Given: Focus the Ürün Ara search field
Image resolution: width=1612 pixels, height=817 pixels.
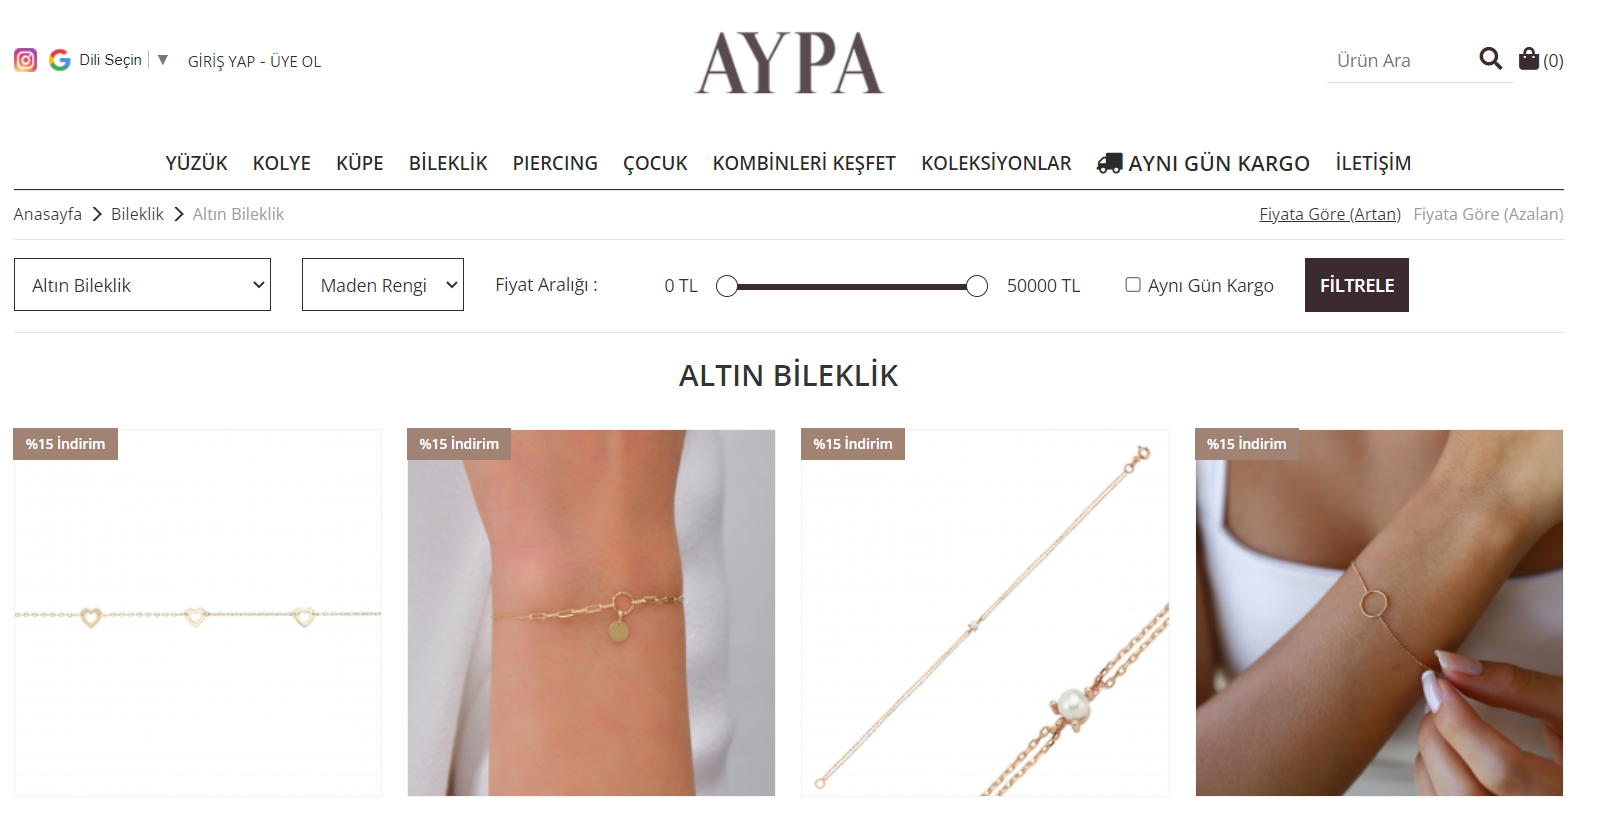Looking at the screenshot, I should pos(1400,61).
